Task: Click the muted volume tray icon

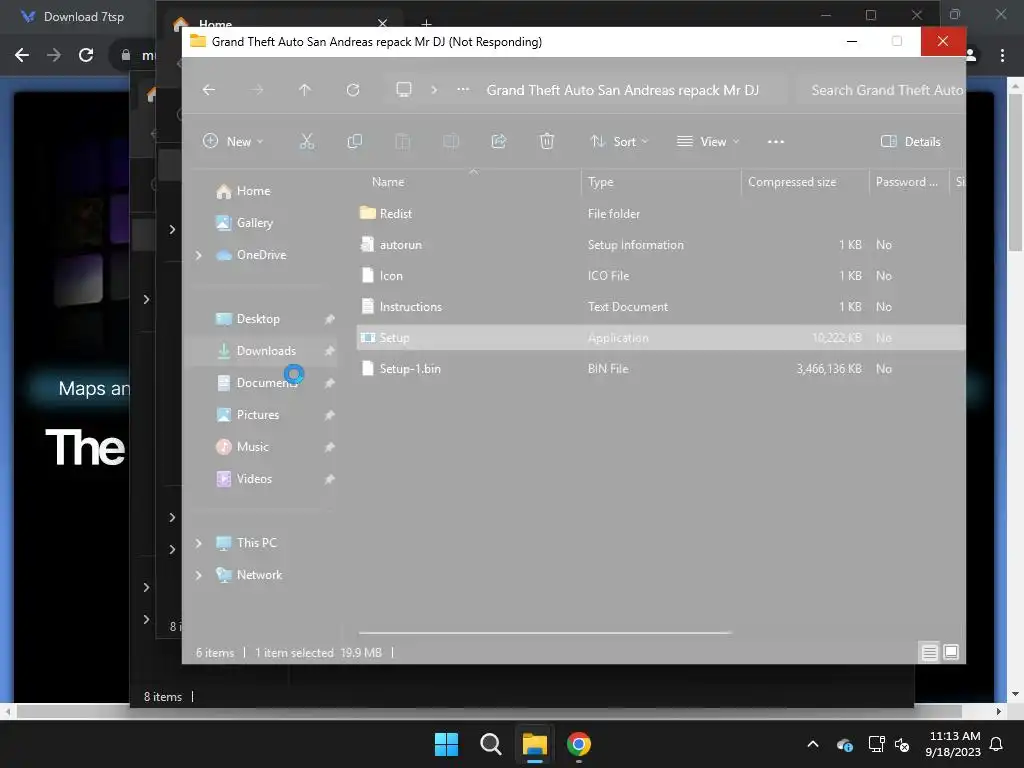Action: pos(903,744)
